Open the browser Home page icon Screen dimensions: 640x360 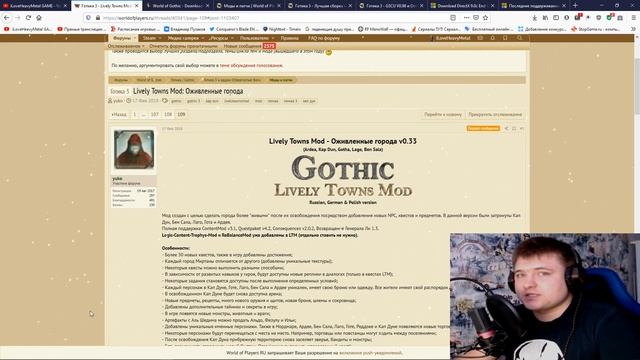[x=39, y=18]
